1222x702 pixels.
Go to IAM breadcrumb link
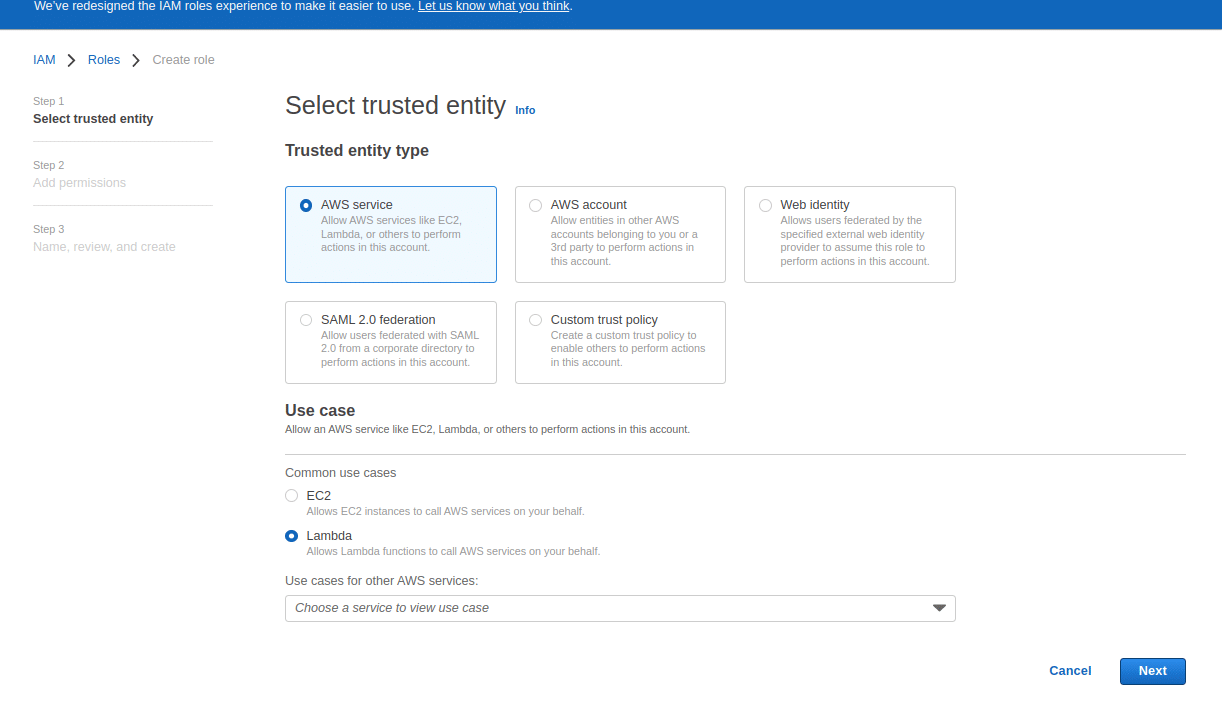(x=44, y=60)
